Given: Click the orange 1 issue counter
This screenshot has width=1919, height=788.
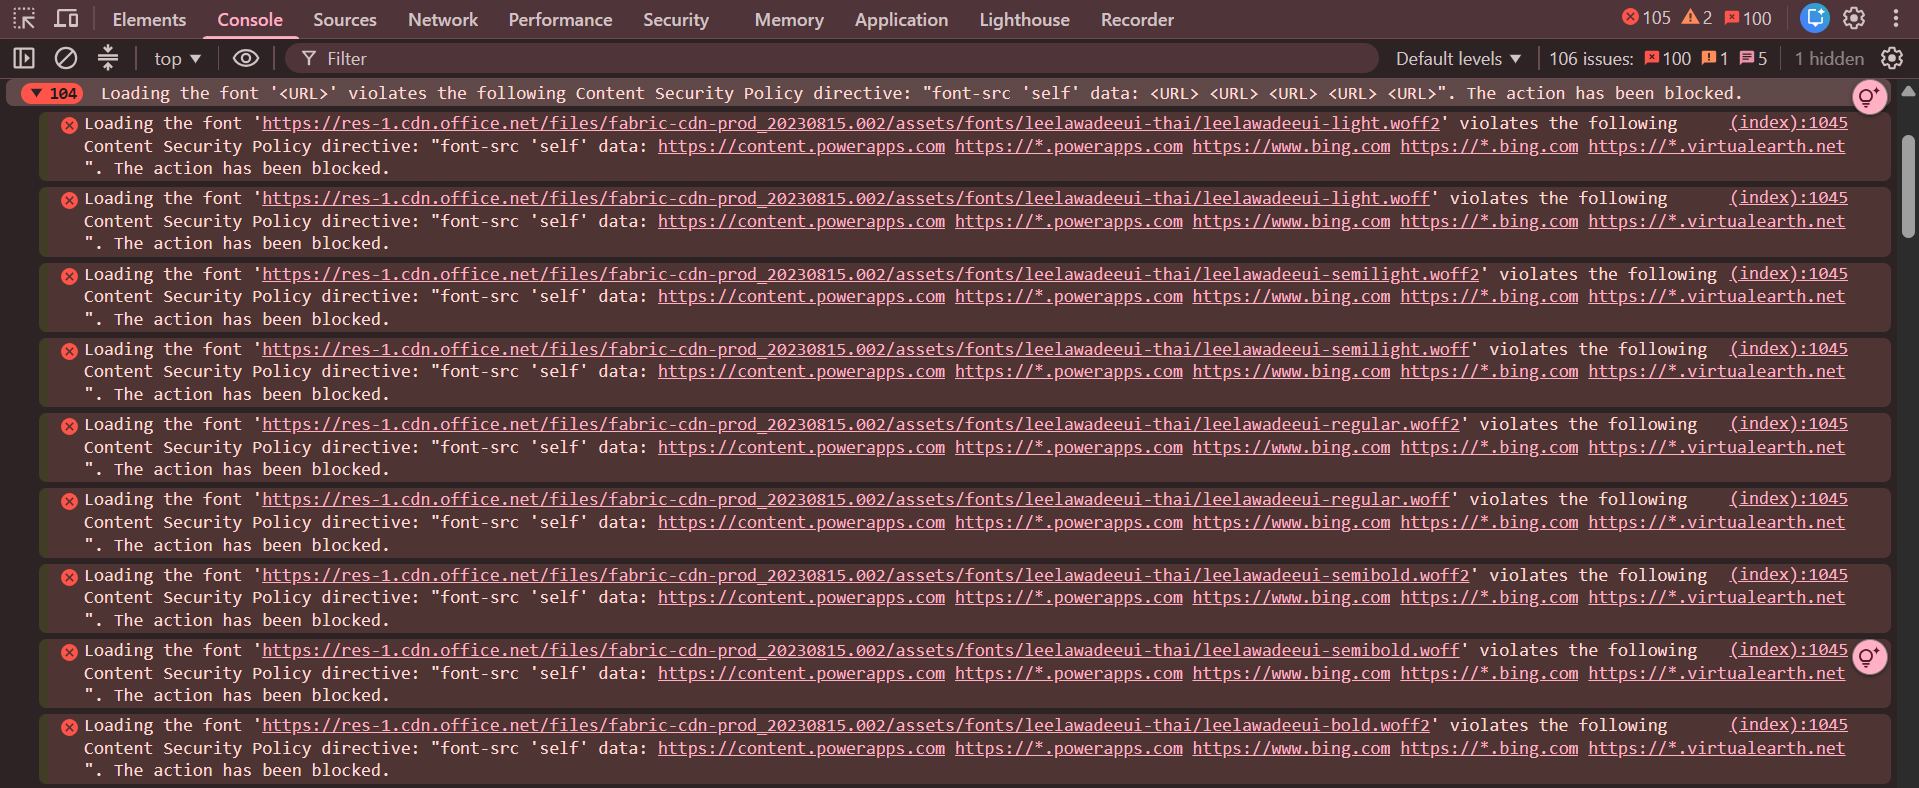Looking at the screenshot, I should click(1715, 59).
